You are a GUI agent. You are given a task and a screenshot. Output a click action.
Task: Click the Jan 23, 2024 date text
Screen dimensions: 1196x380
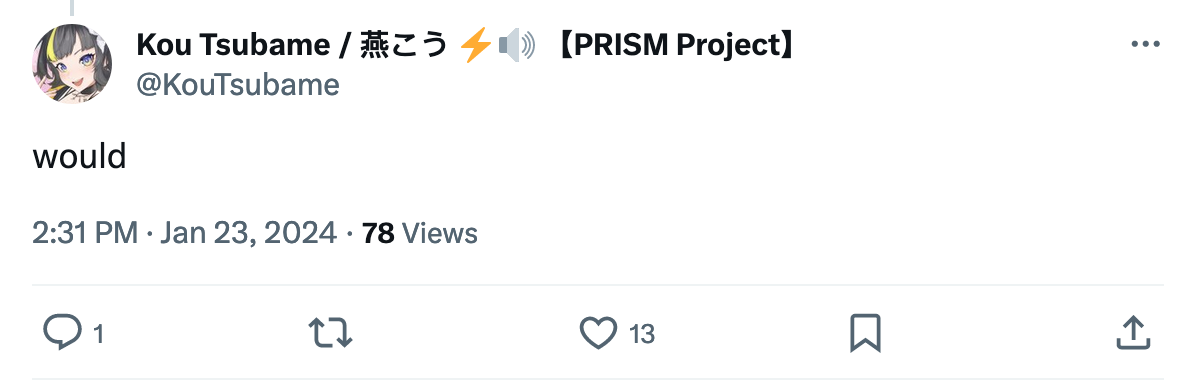[x=249, y=233]
